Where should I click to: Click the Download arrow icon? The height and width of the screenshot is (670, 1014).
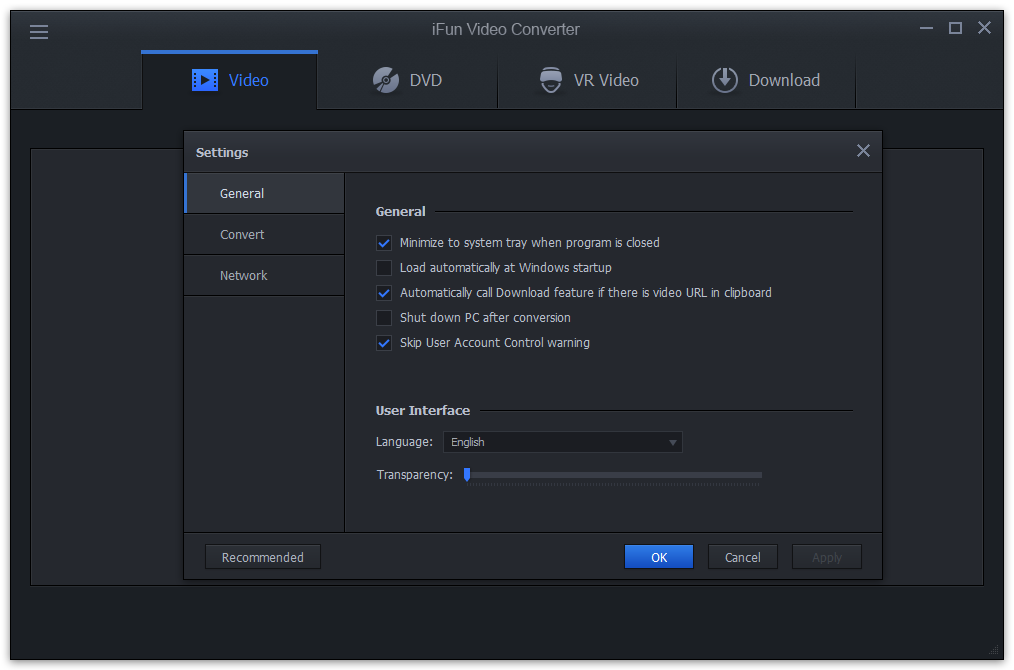(725, 80)
